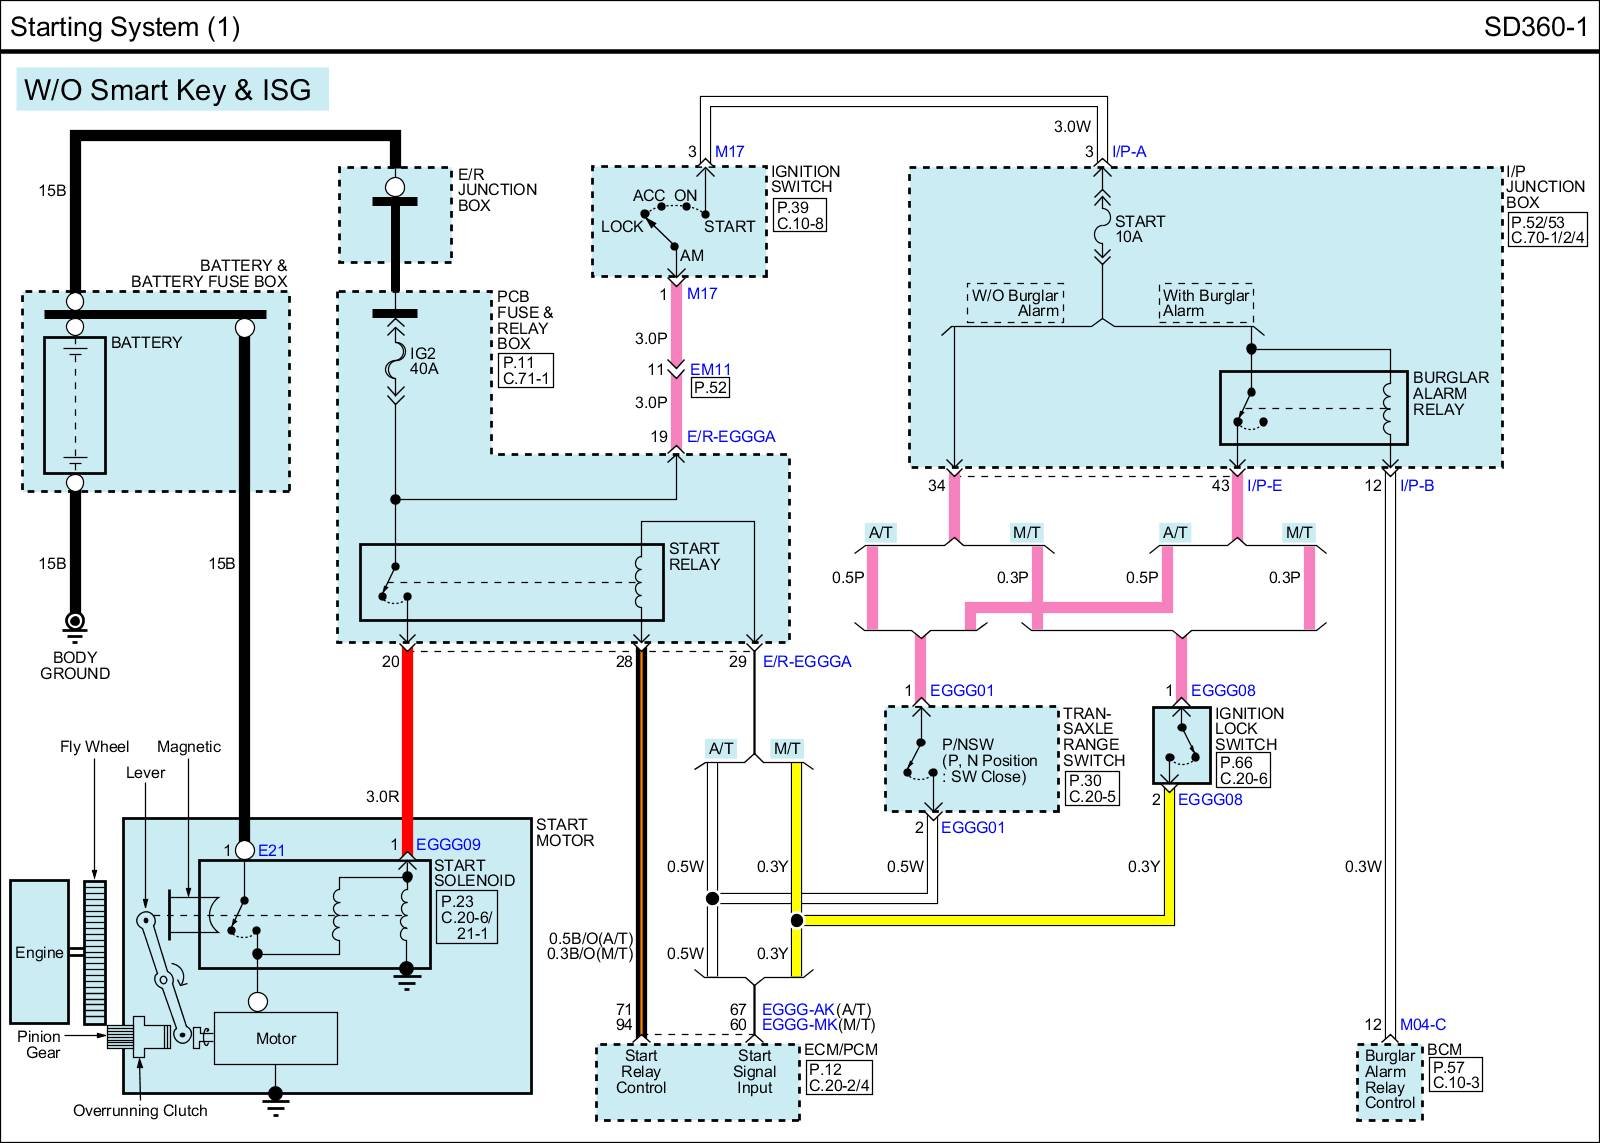
Task: Open the EGGG09 connector link
Action: [x=448, y=845]
